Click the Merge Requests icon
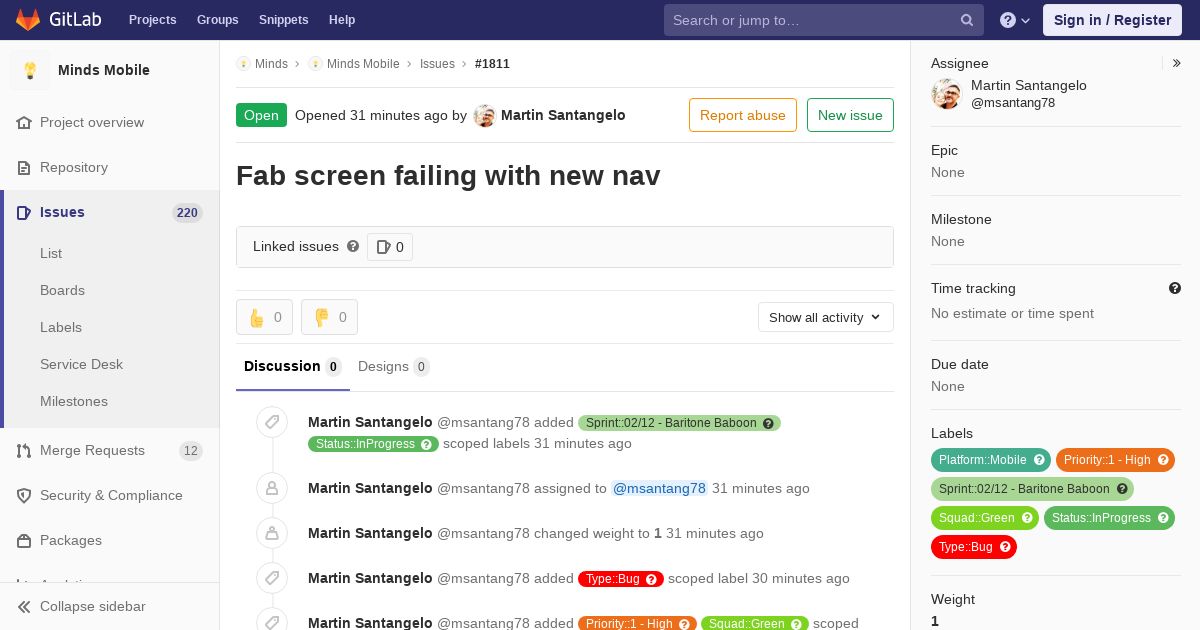This screenshot has width=1200, height=630. click(x=24, y=450)
